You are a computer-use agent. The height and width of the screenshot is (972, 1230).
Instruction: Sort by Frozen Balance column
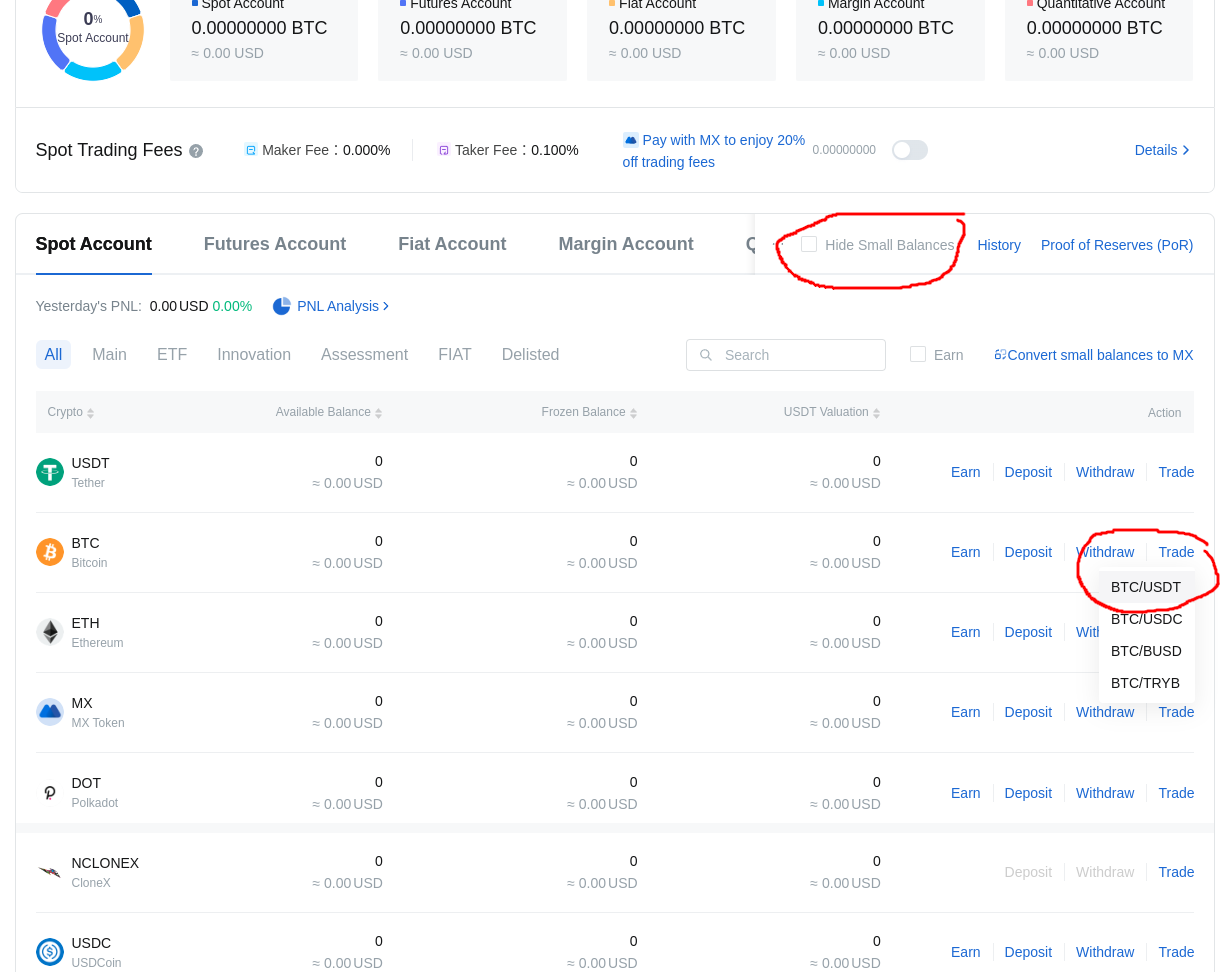click(589, 413)
